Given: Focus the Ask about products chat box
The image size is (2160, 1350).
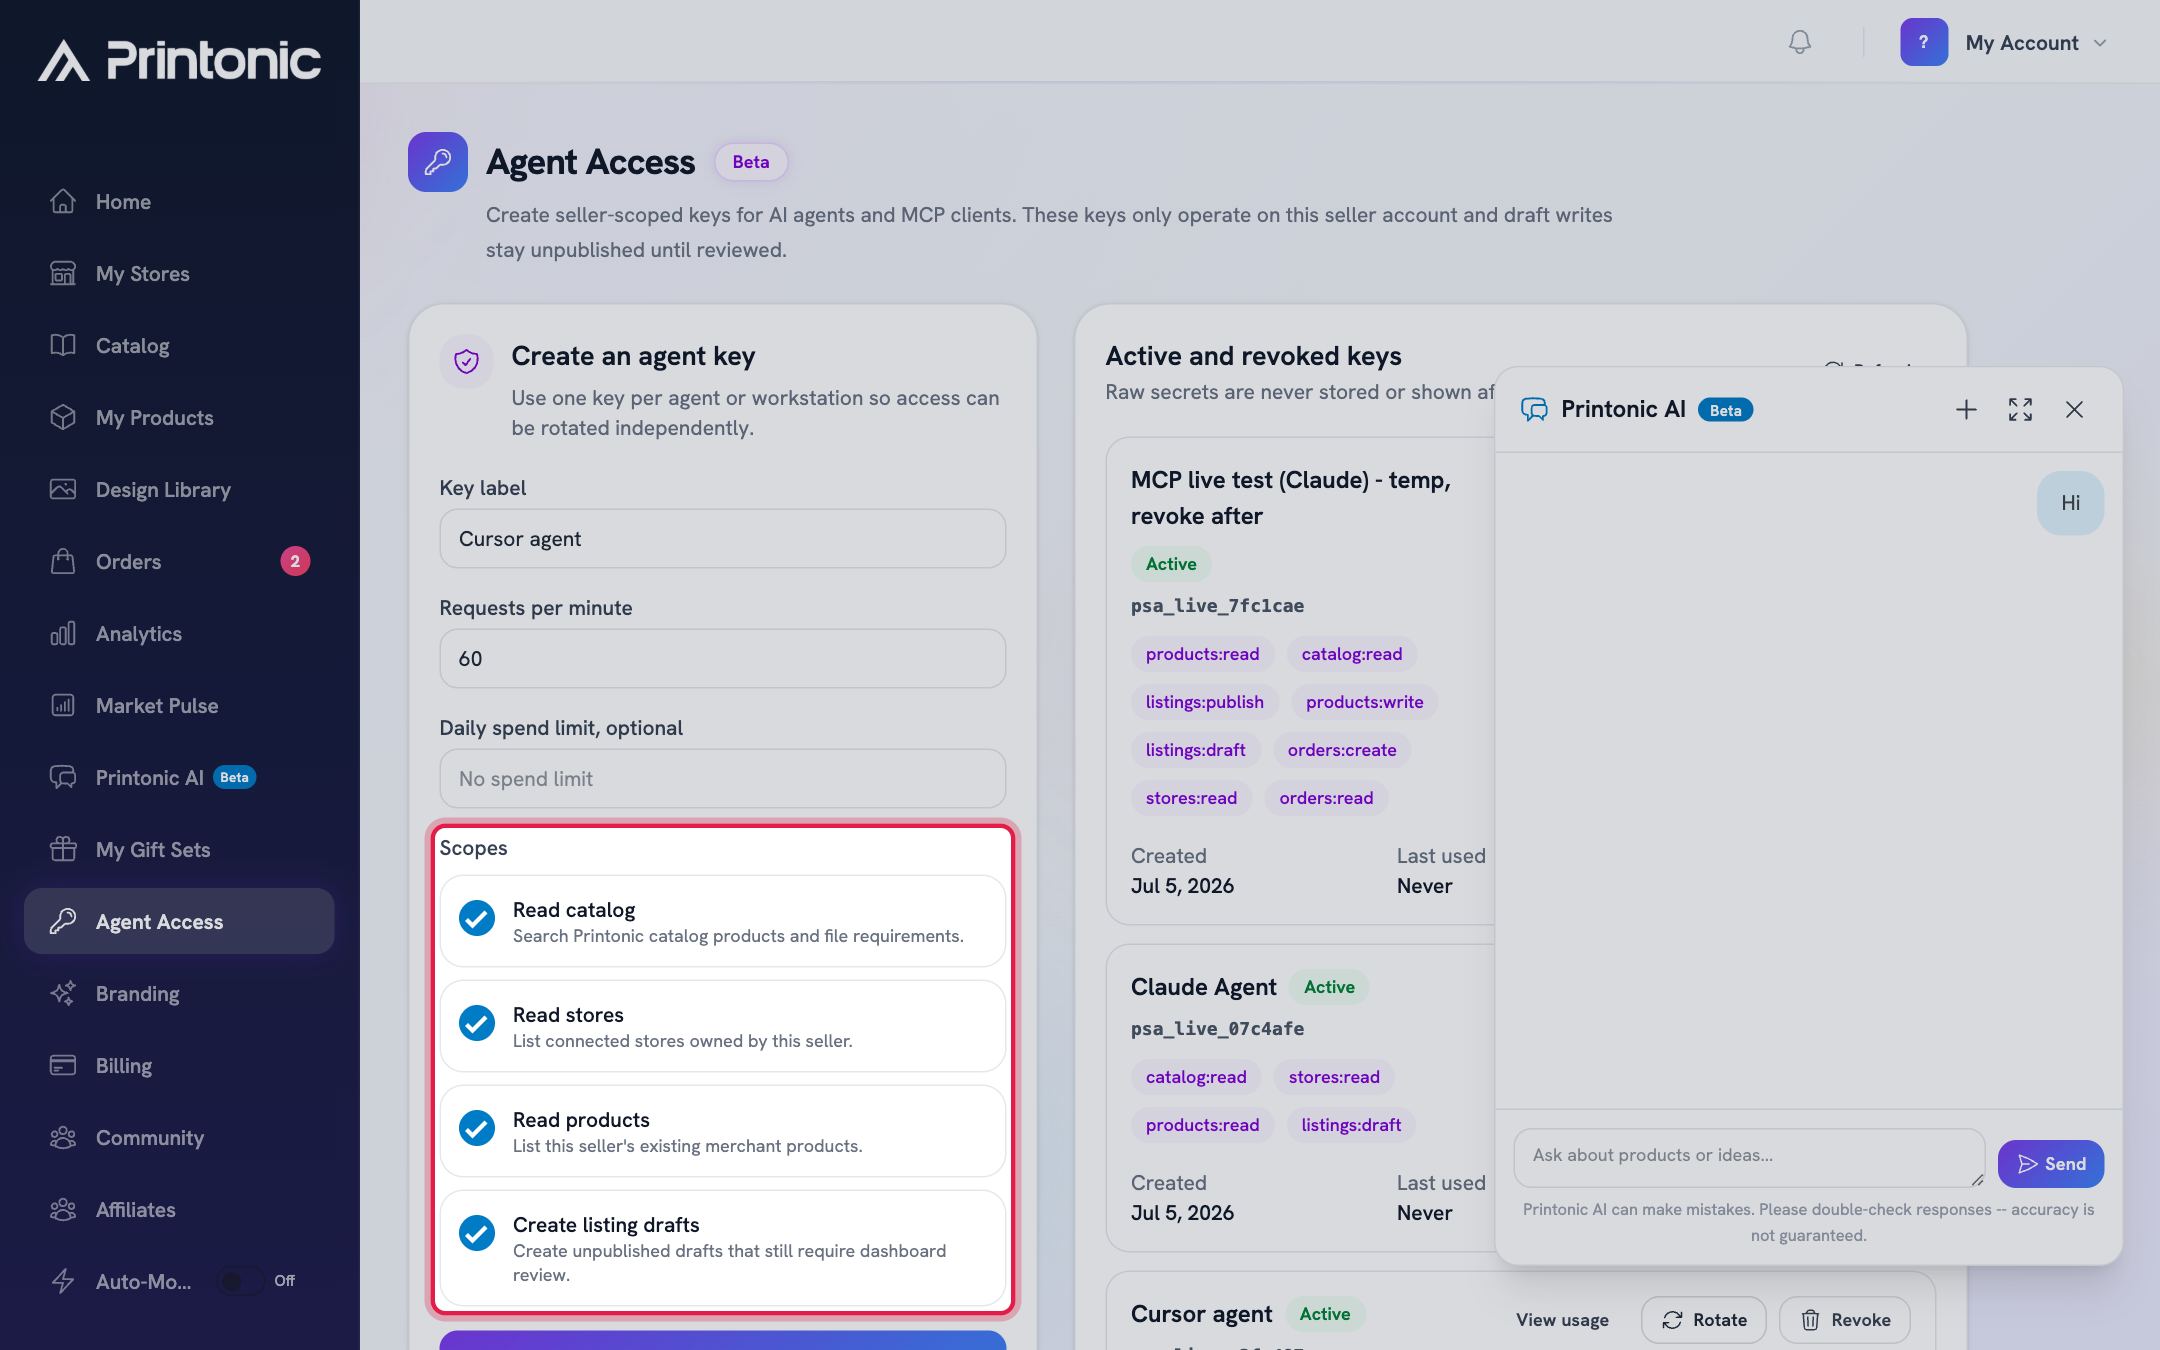Looking at the screenshot, I should [1749, 1158].
